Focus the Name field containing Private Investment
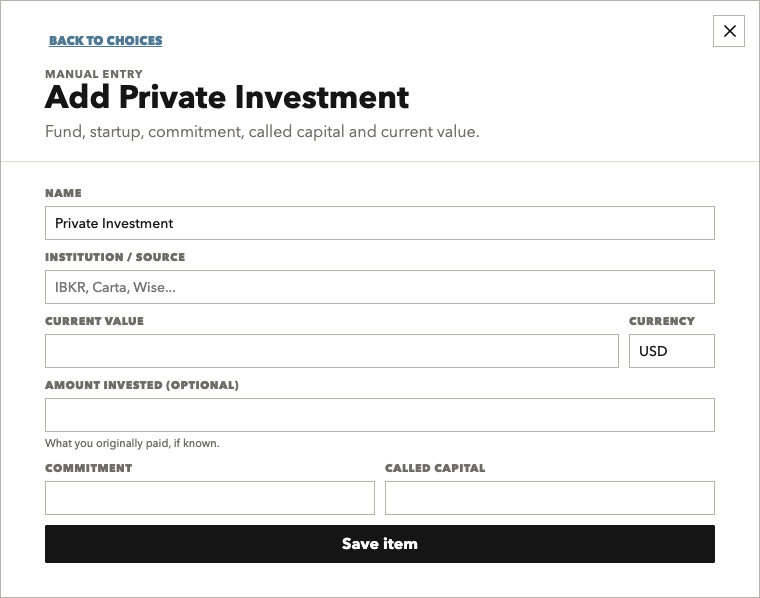Viewport: 760px width, 598px height. point(380,223)
